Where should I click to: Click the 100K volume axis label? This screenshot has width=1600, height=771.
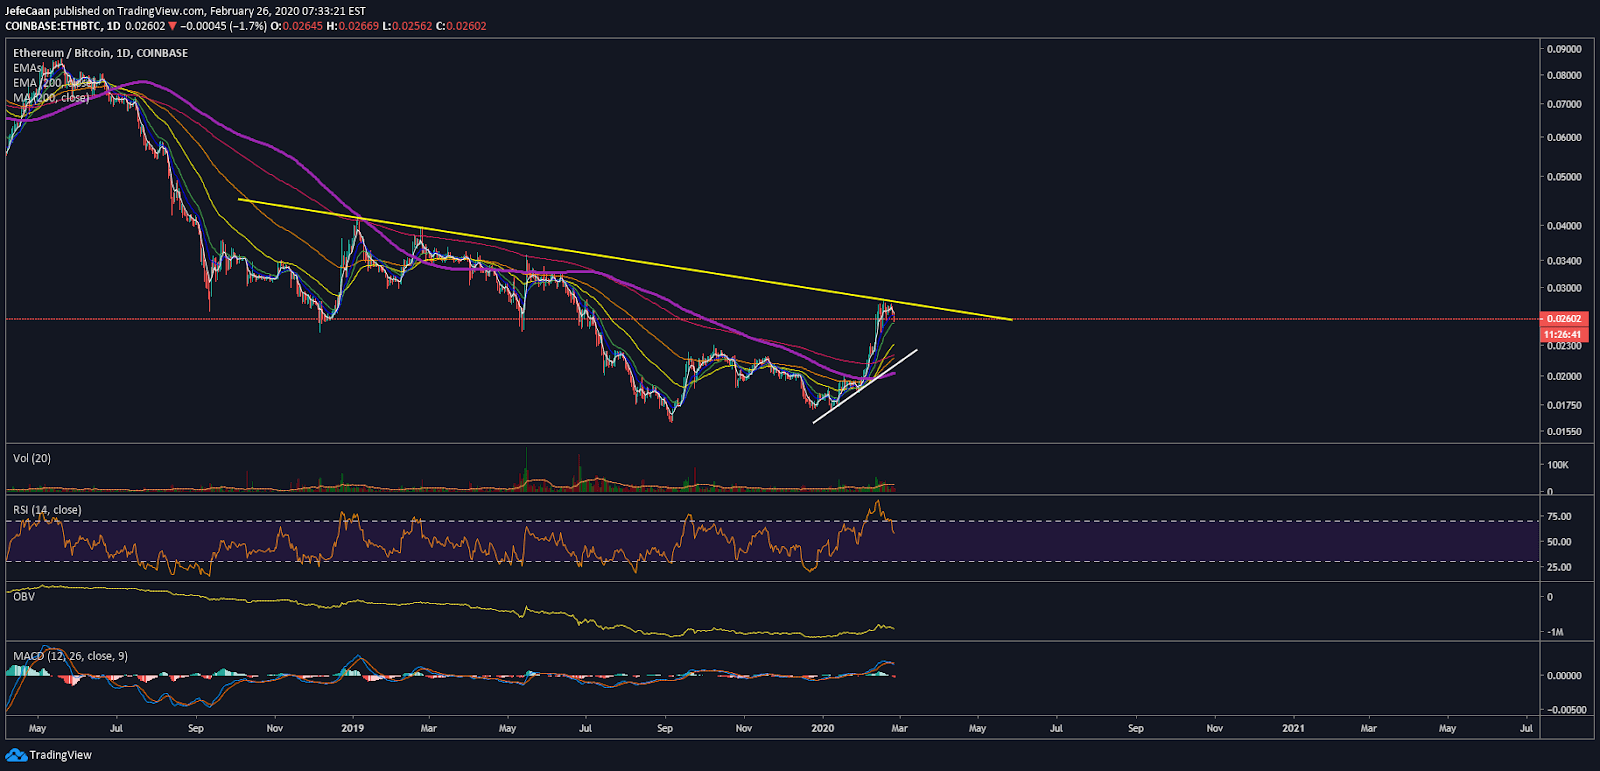[x=1557, y=465]
